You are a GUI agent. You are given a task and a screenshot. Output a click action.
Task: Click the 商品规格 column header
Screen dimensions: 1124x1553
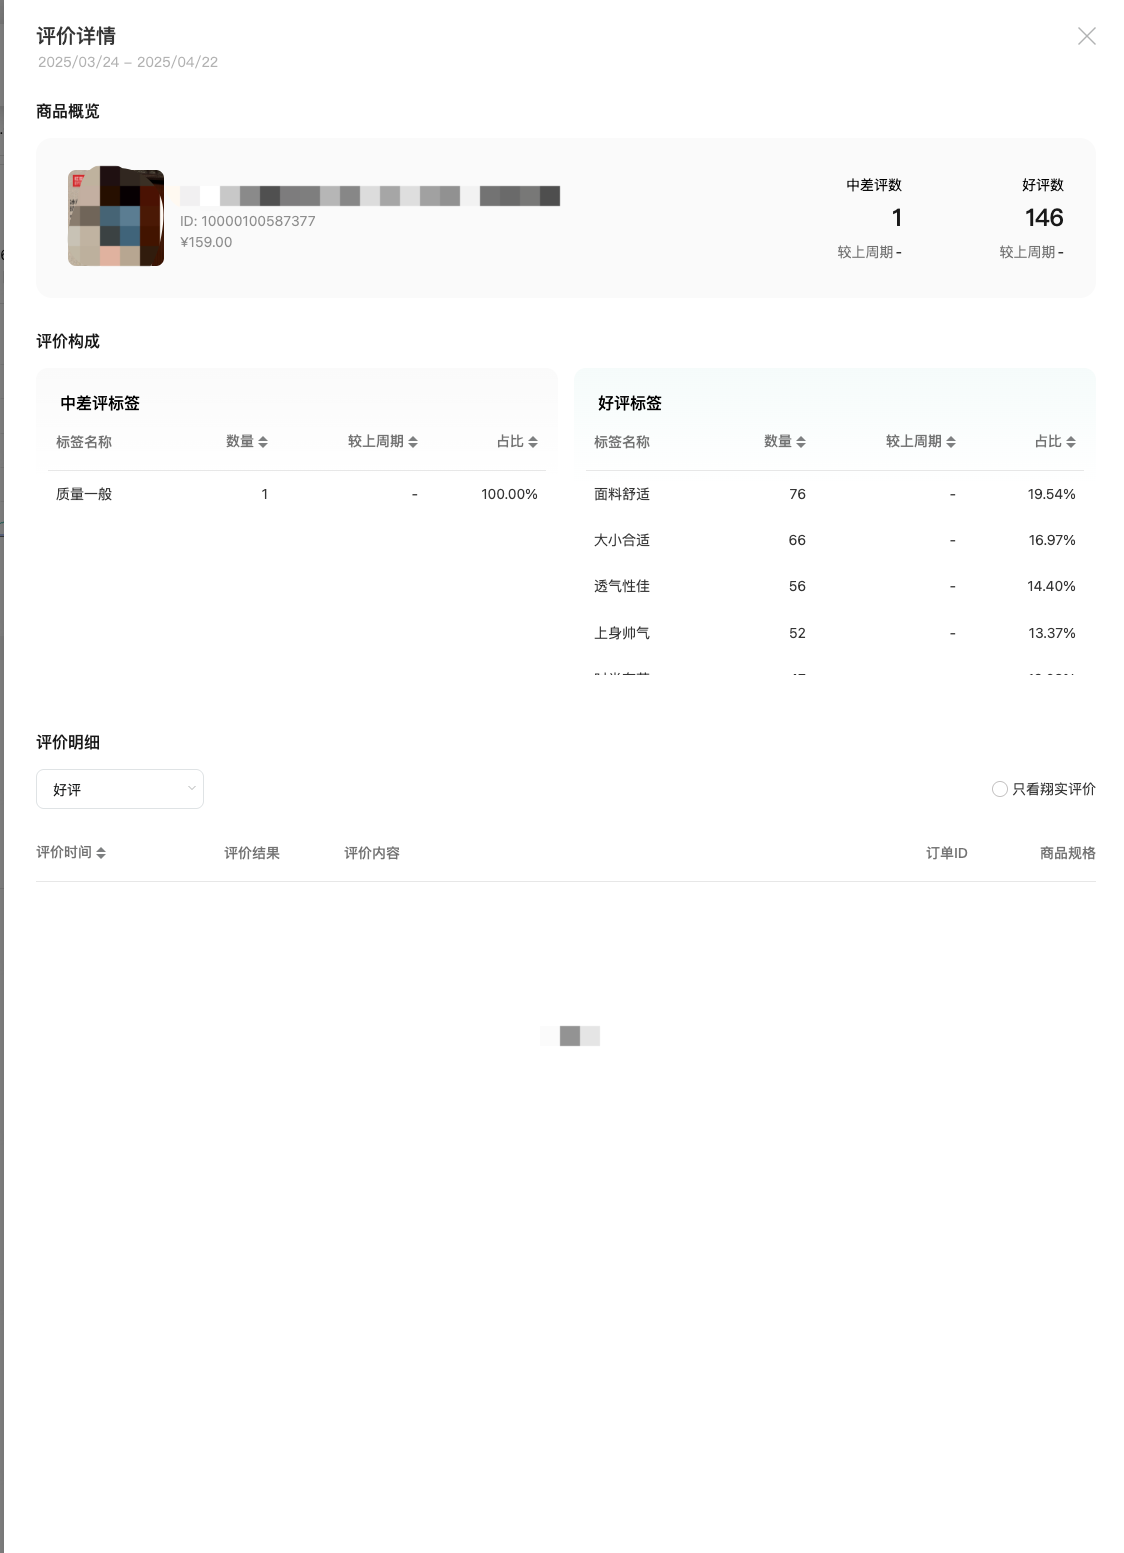[1067, 853]
